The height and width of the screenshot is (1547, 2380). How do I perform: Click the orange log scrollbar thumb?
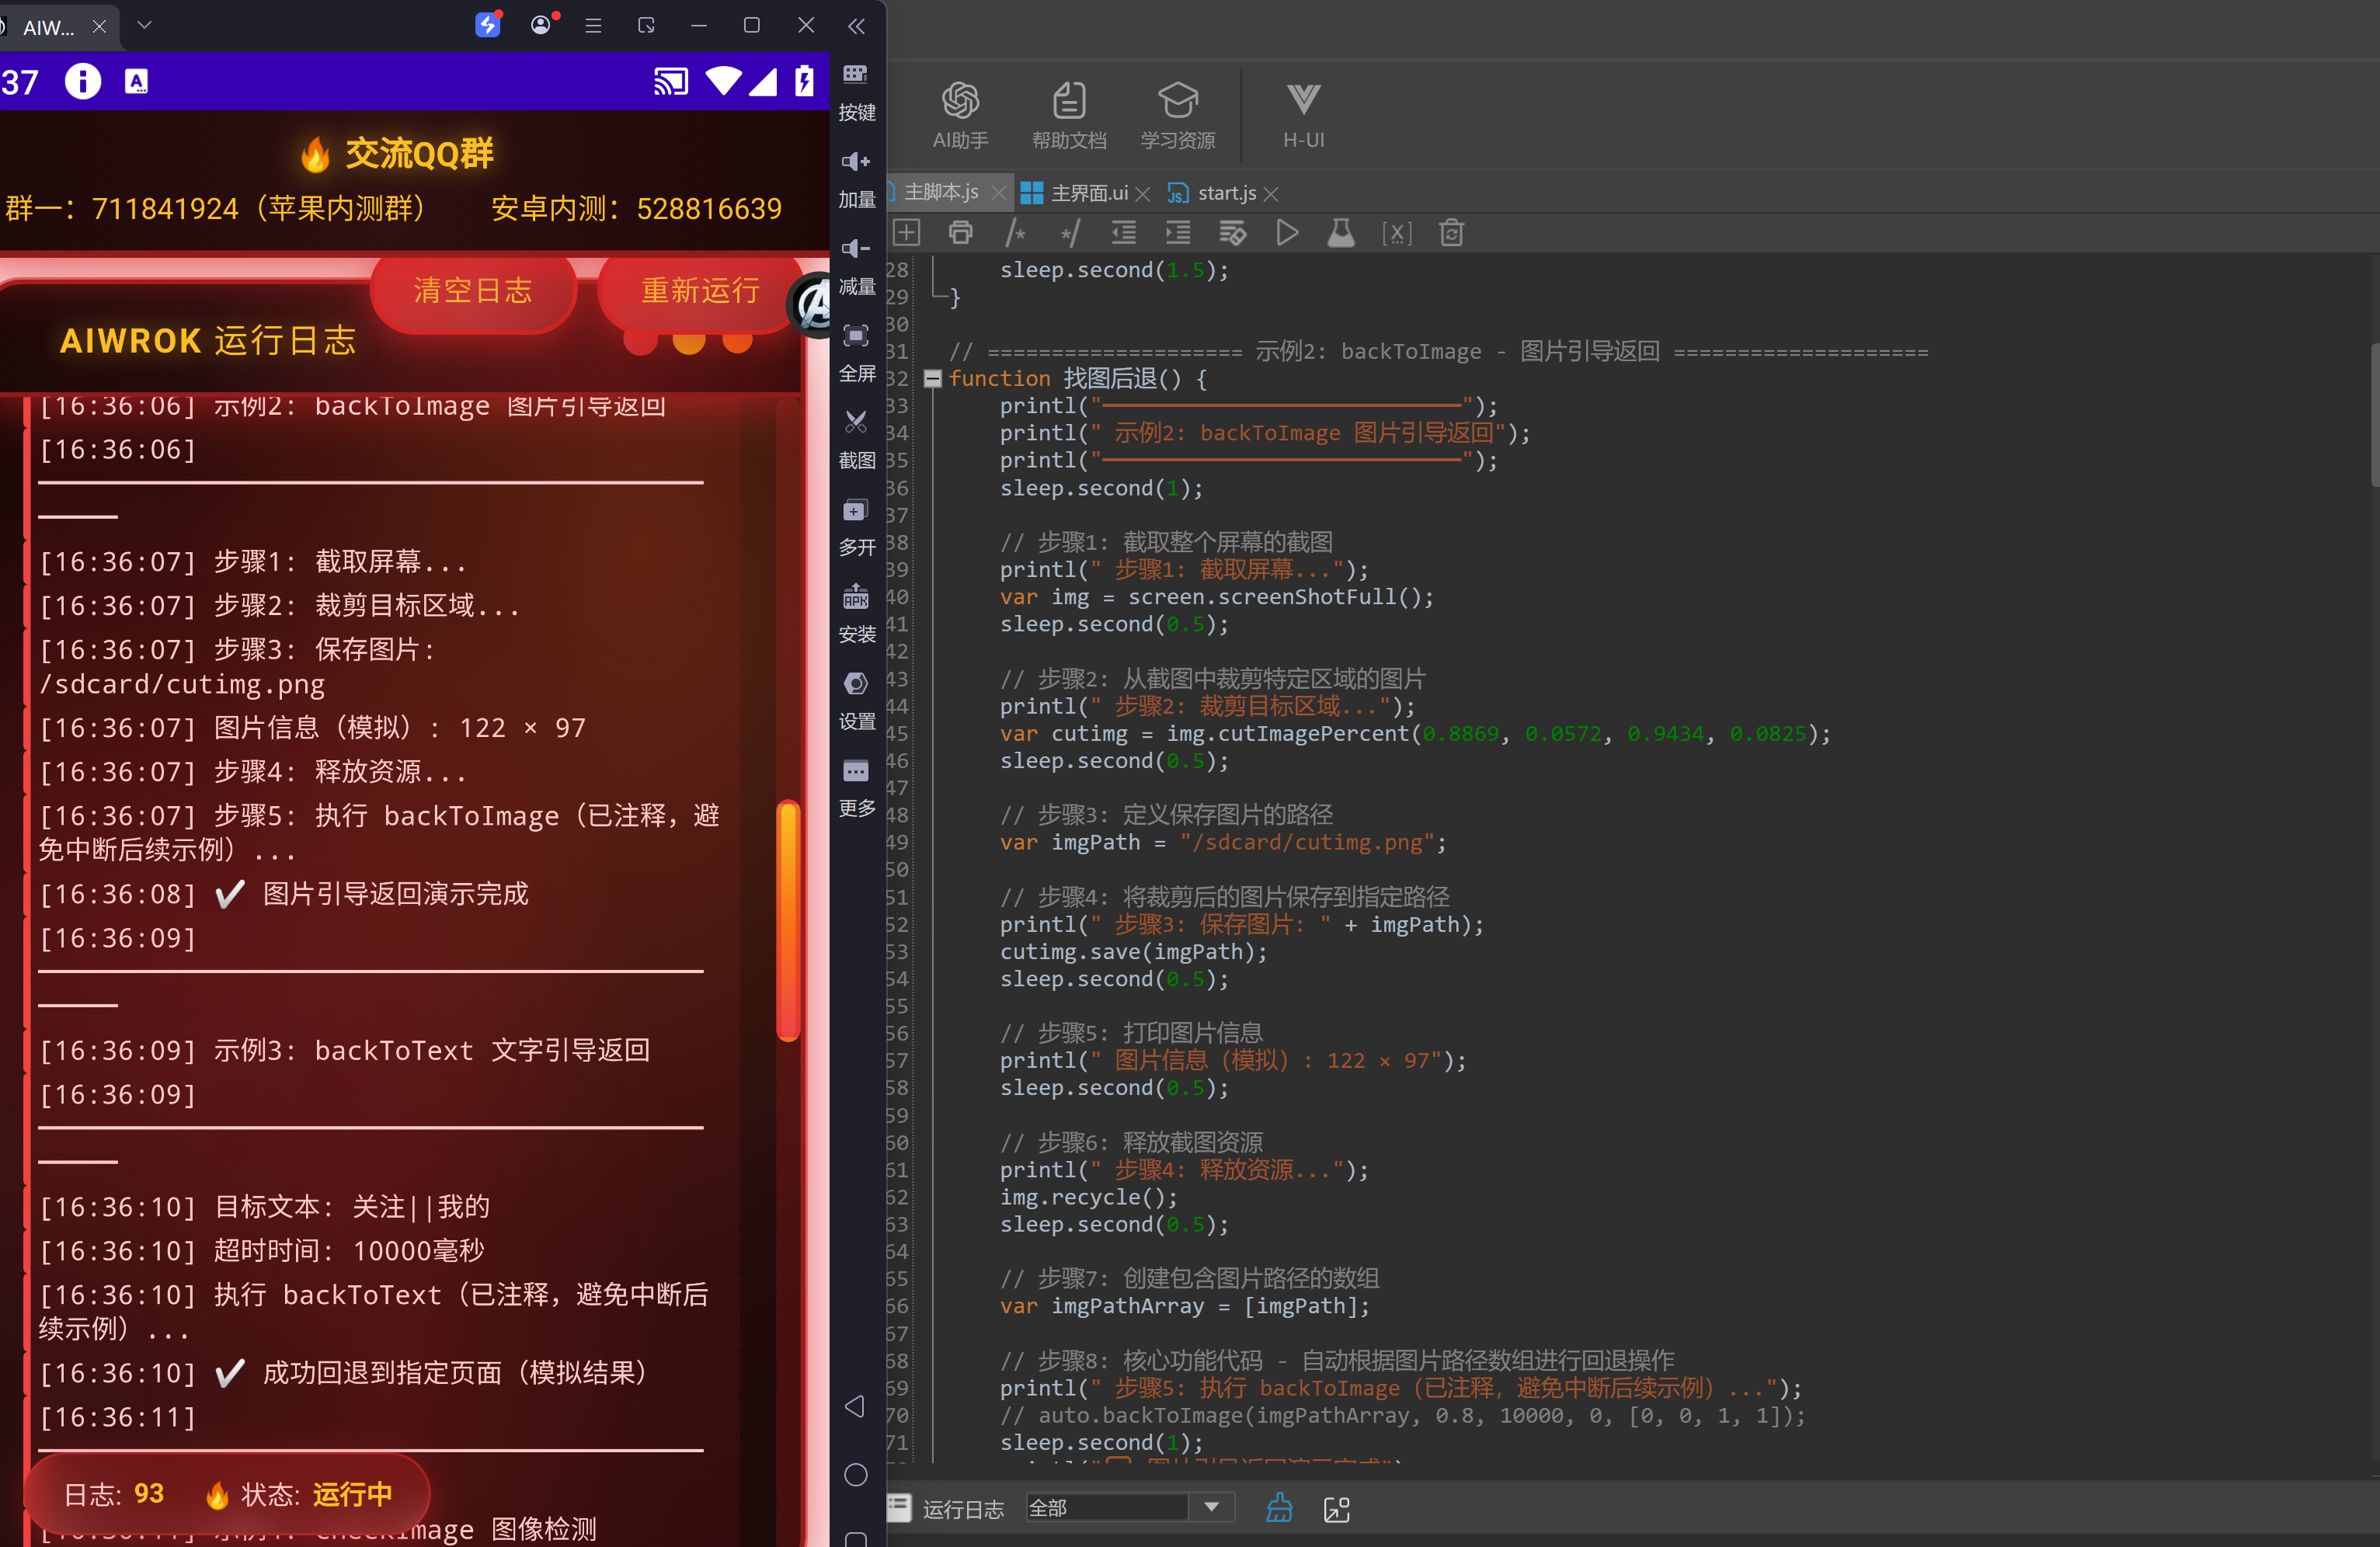click(788, 920)
